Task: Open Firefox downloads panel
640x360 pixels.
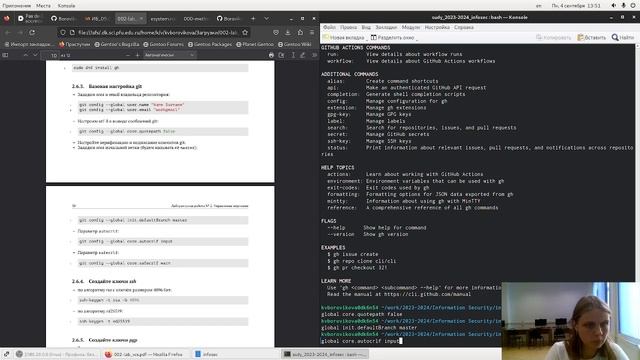Action: point(288,33)
